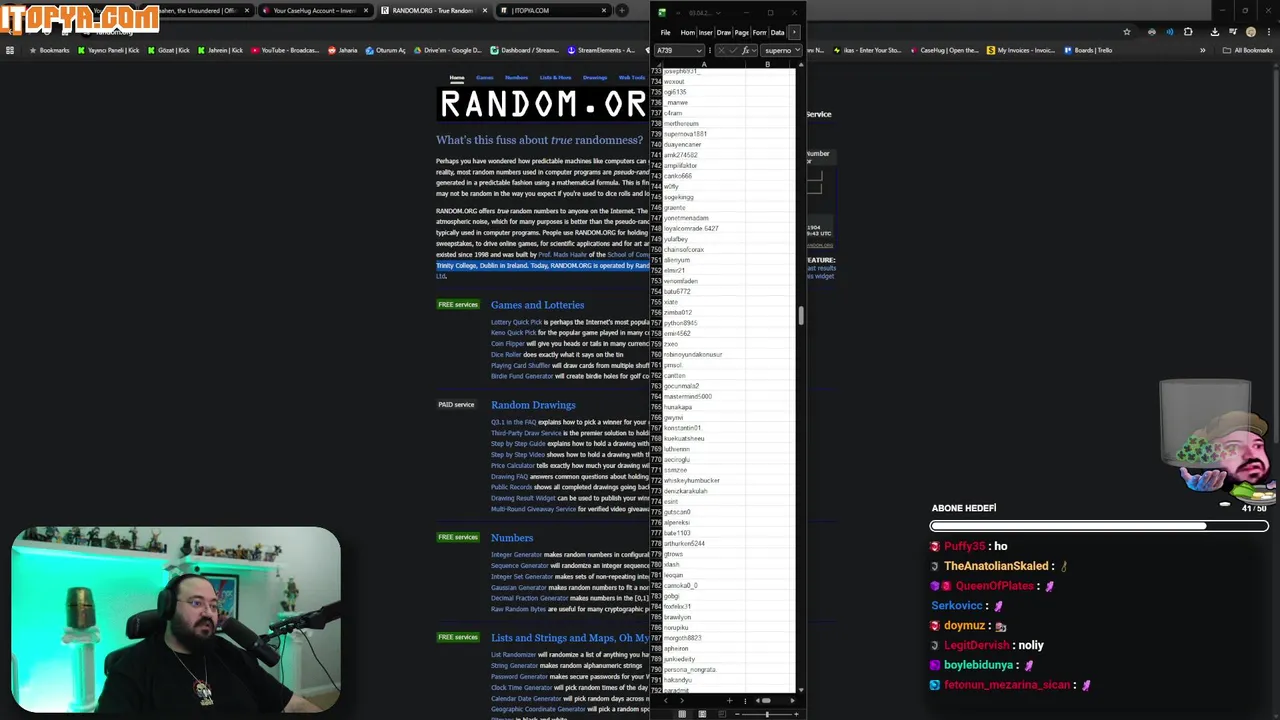Screen dimensions: 1280x720
Task: Click the Excel zoom slider
Action: (767, 713)
